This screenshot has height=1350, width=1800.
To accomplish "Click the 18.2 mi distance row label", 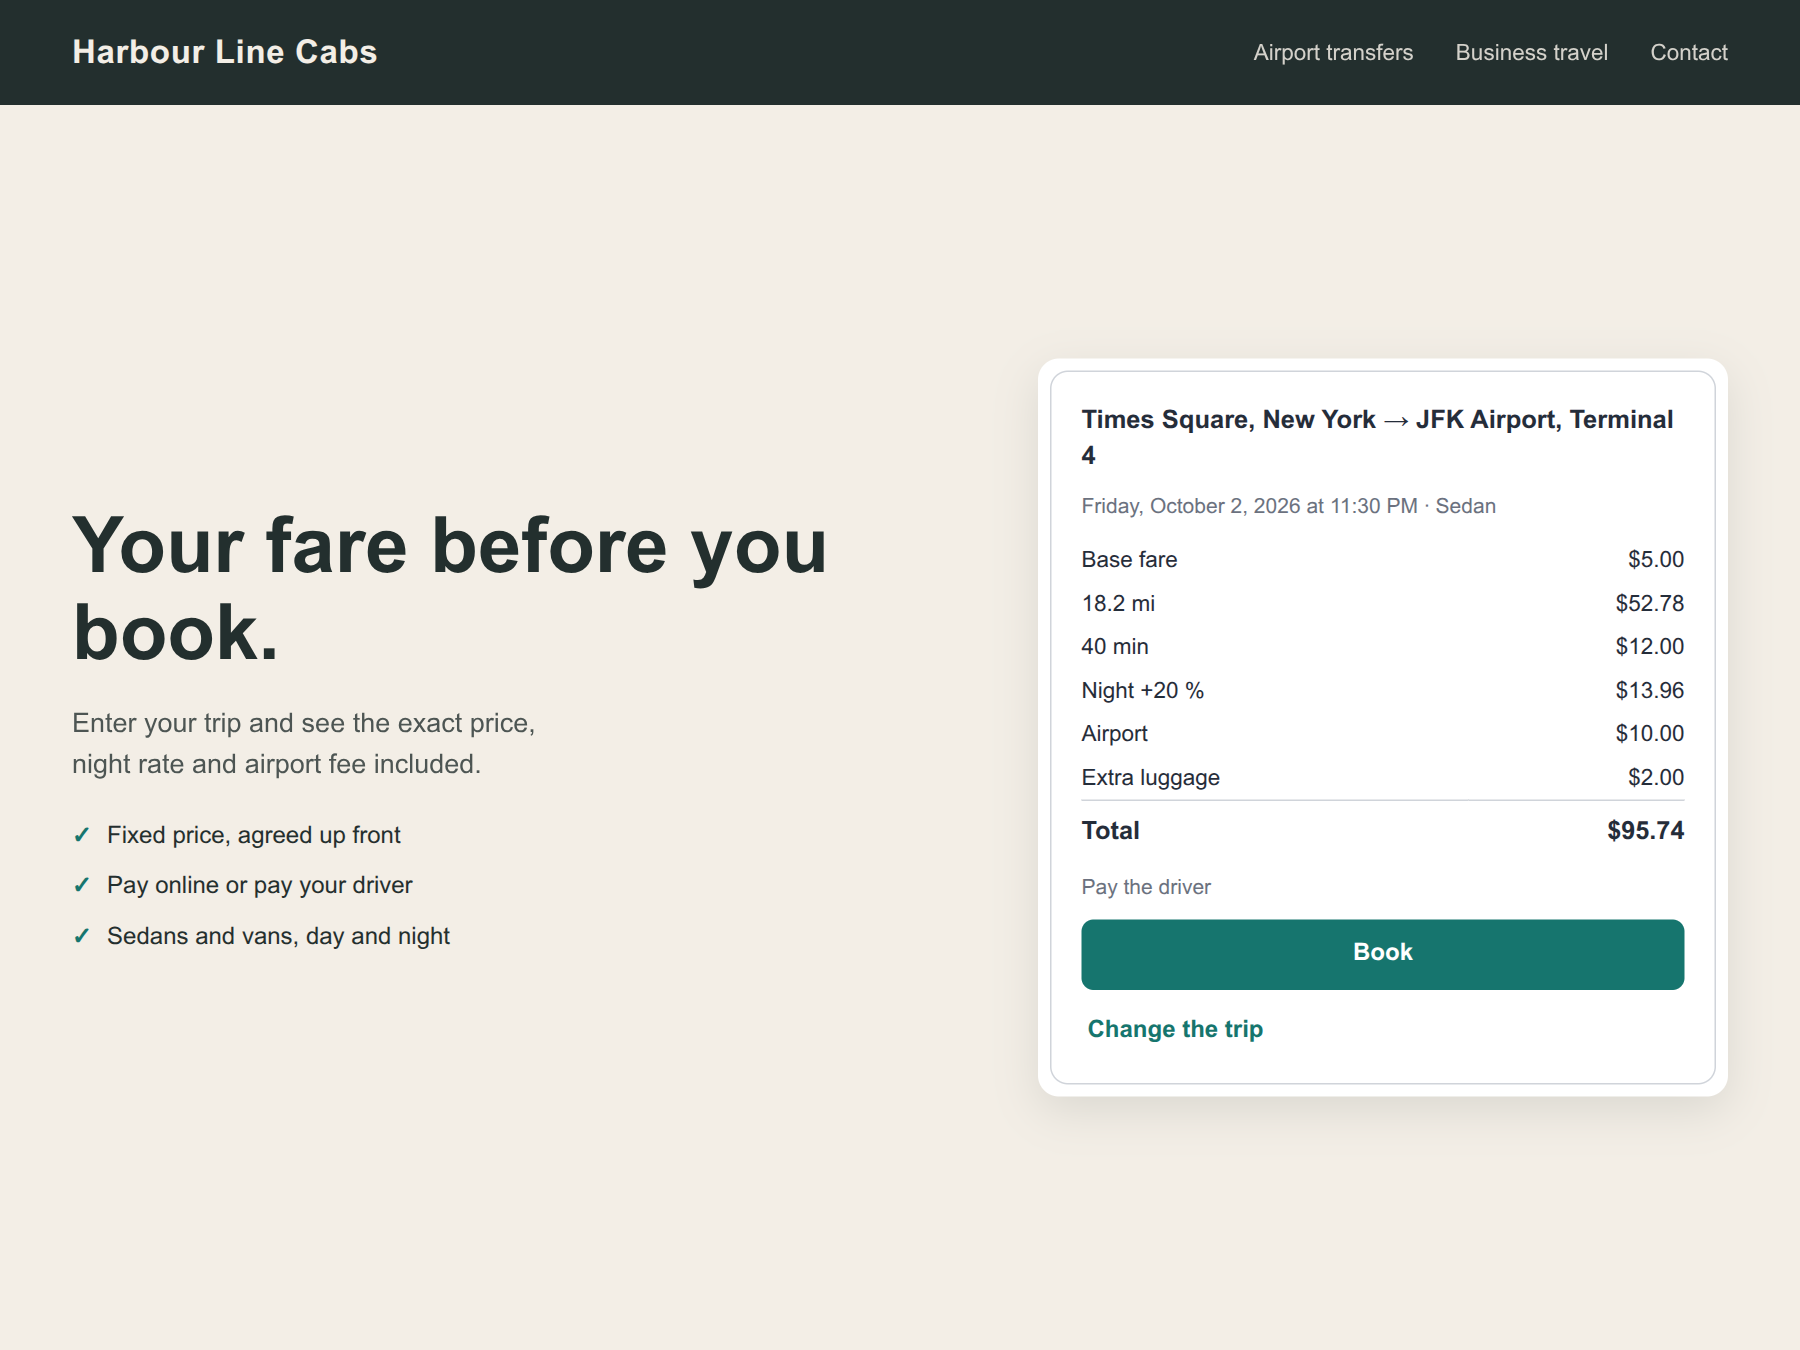I will coord(1118,603).
